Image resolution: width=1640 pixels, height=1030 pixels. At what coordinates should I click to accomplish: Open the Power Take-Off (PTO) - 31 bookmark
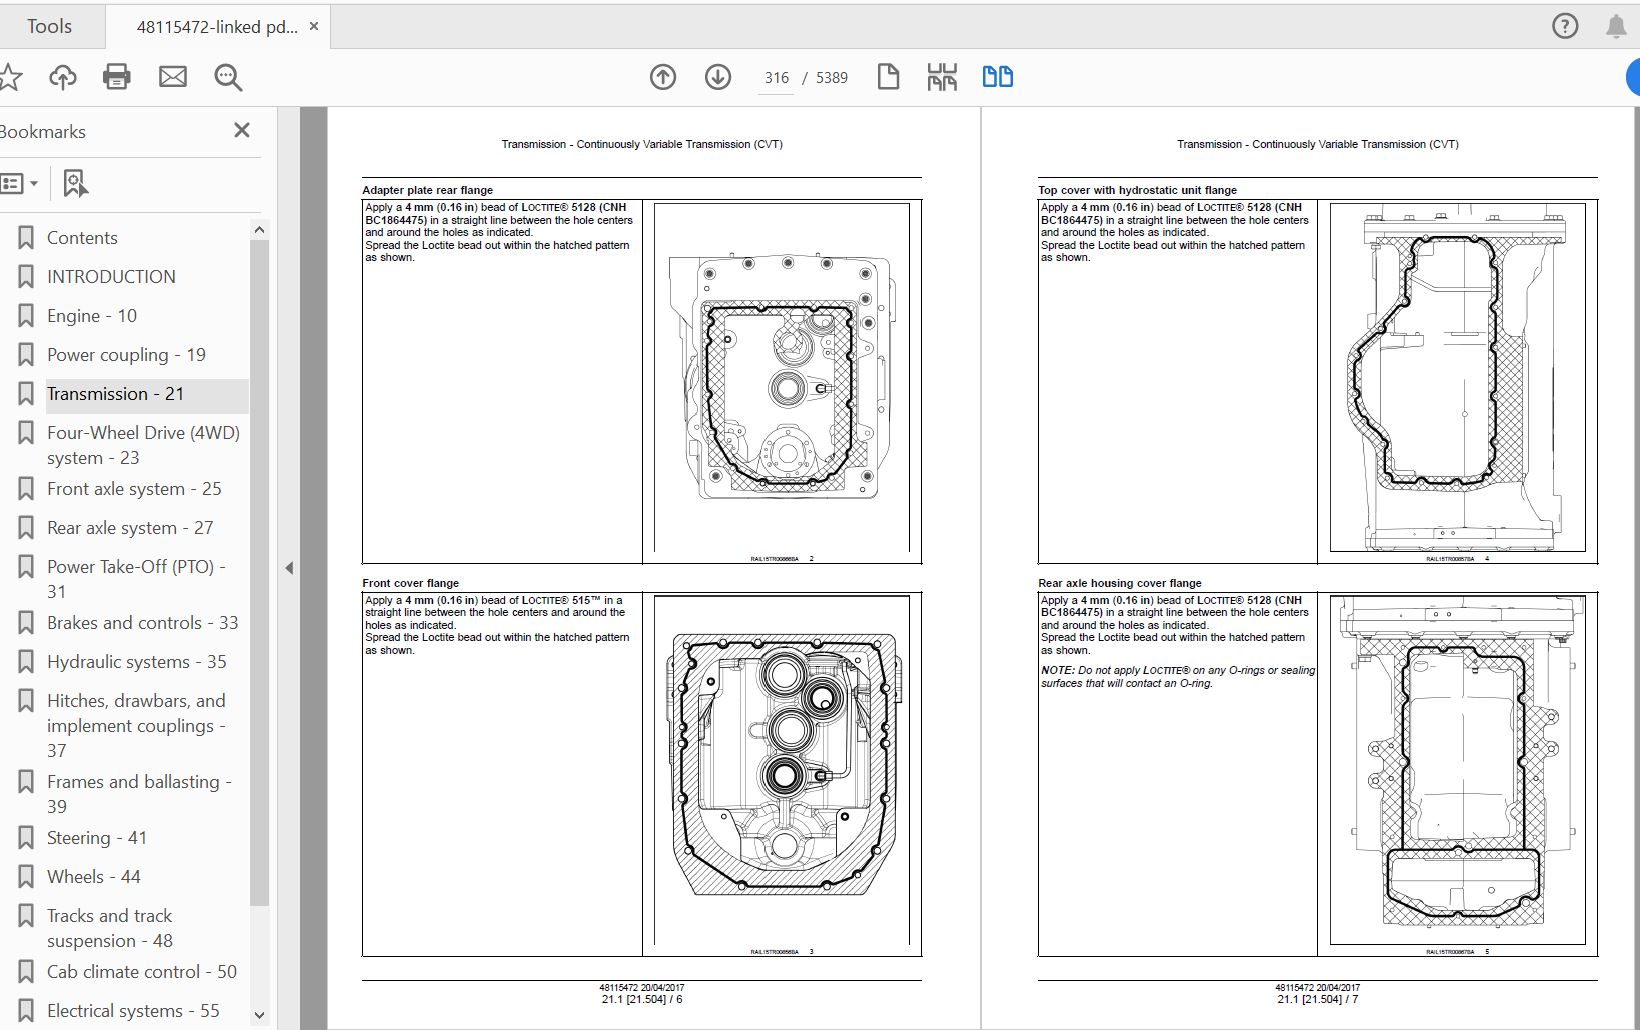[x=137, y=579]
